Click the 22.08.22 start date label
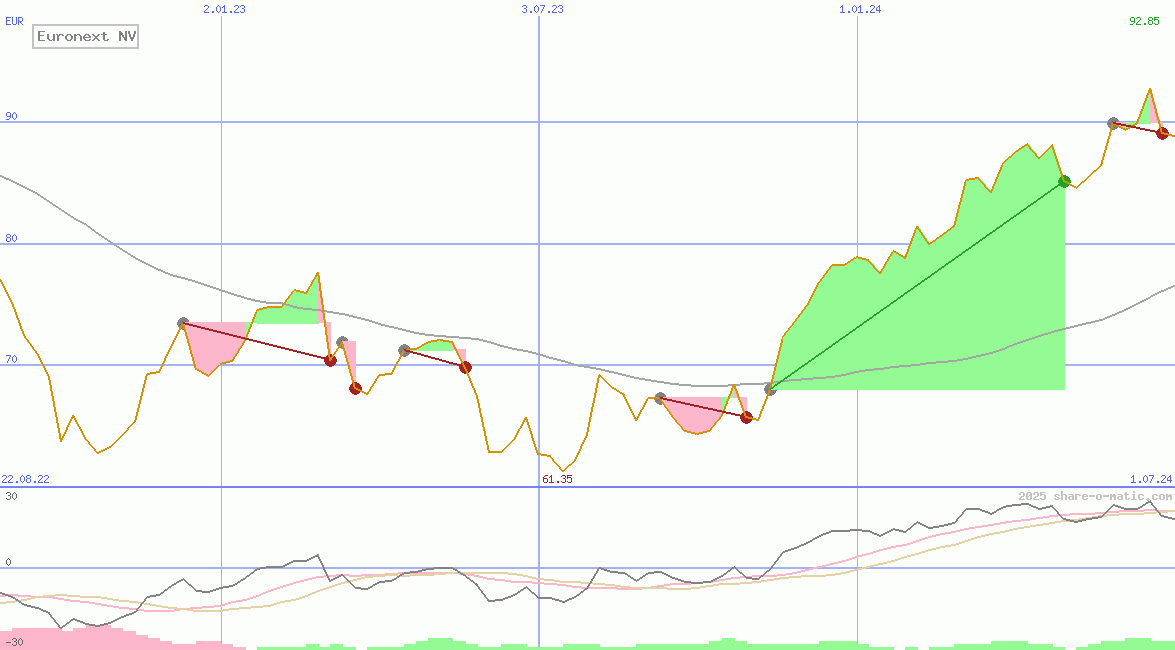1175x650 pixels. [x=25, y=479]
